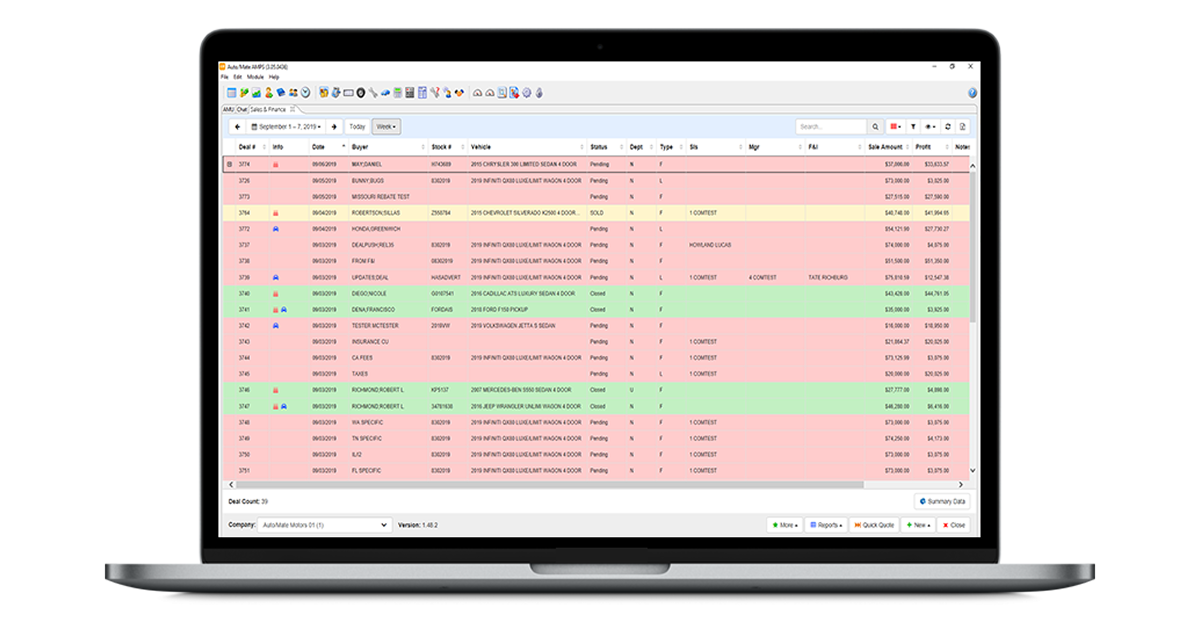Click the Today button
Image resolution: width=1200 pixels, height=630 pixels.
(357, 127)
